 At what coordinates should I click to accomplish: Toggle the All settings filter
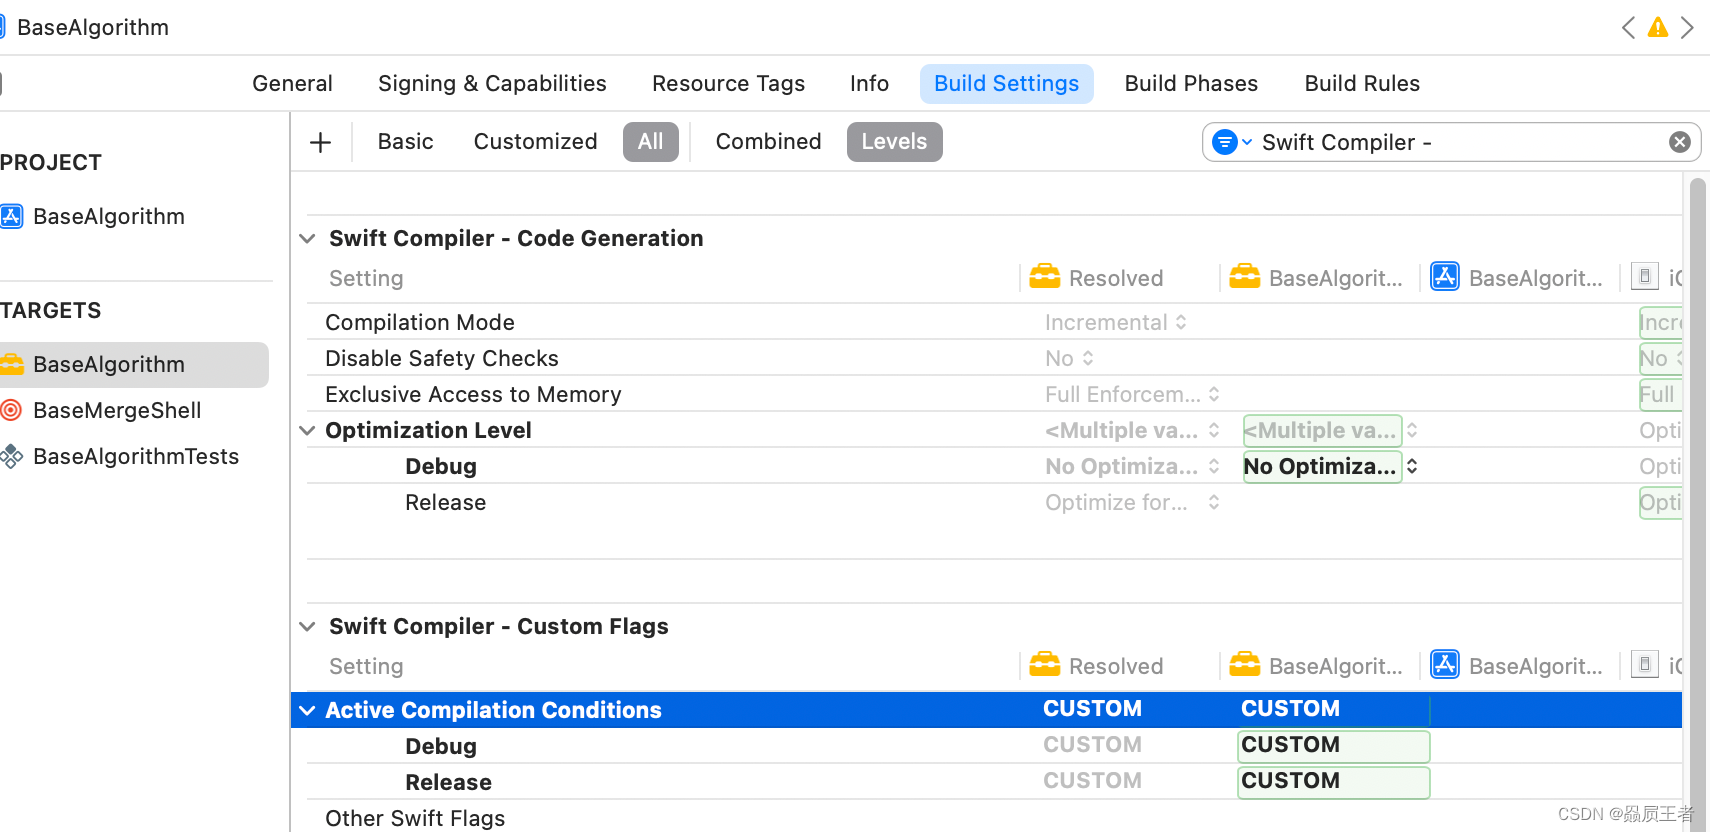click(x=650, y=142)
